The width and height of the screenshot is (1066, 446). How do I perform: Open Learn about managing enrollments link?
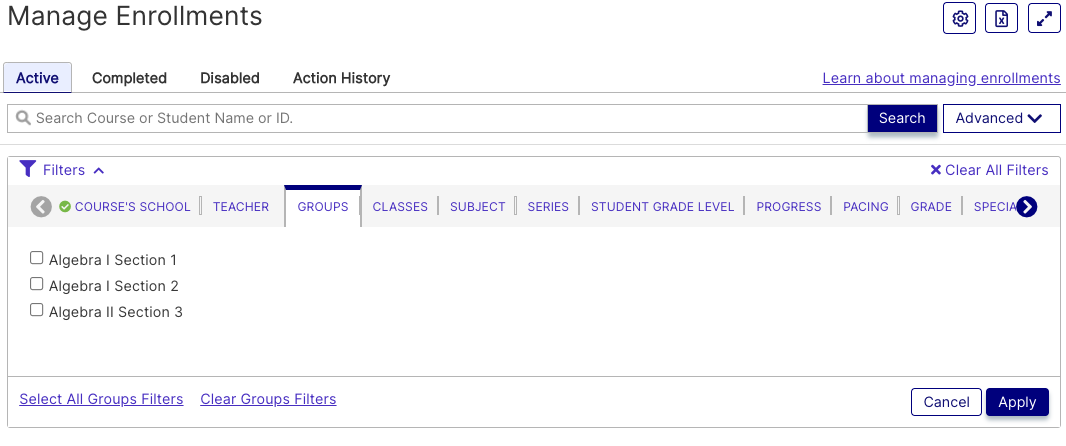[941, 78]
